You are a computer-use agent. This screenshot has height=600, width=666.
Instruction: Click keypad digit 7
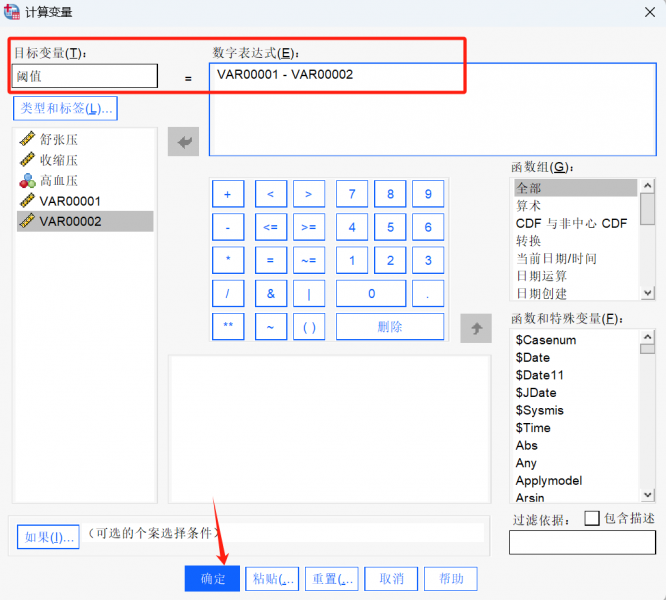(352, 194)
